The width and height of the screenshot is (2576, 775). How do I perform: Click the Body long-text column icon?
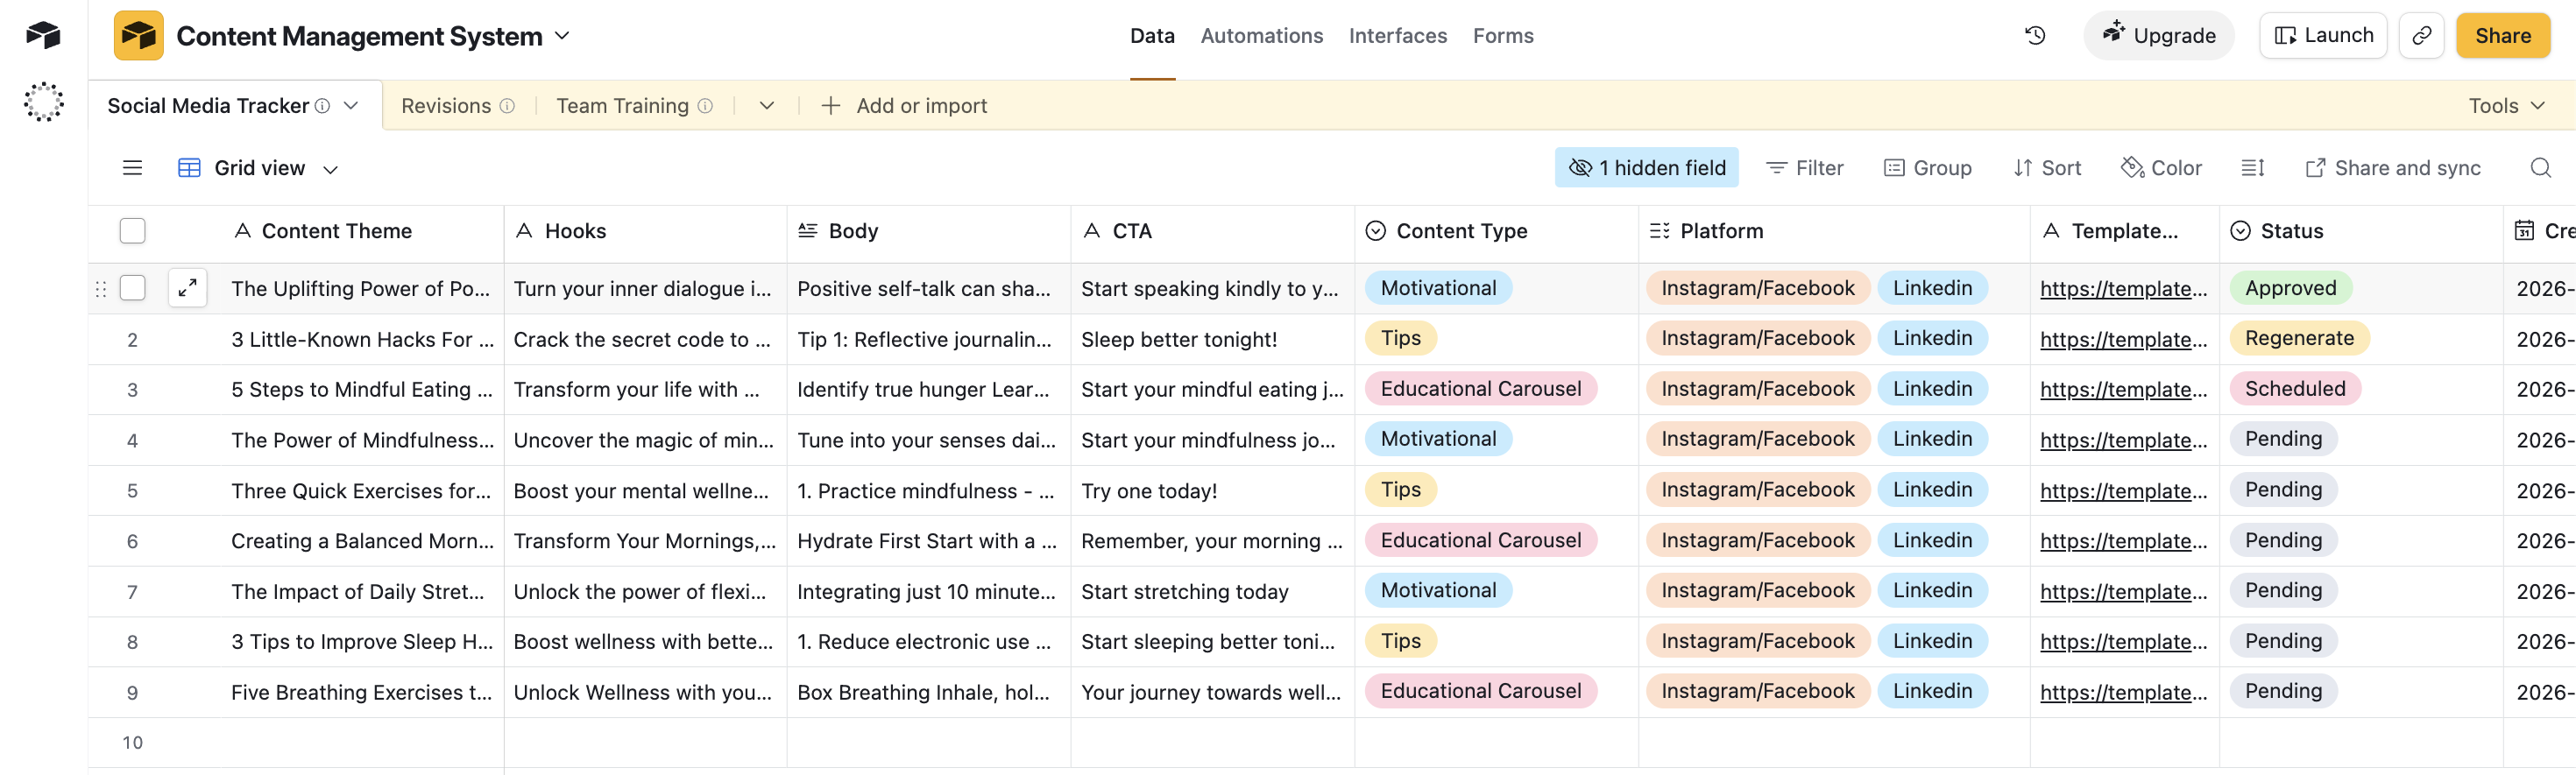tap(807, 231)
